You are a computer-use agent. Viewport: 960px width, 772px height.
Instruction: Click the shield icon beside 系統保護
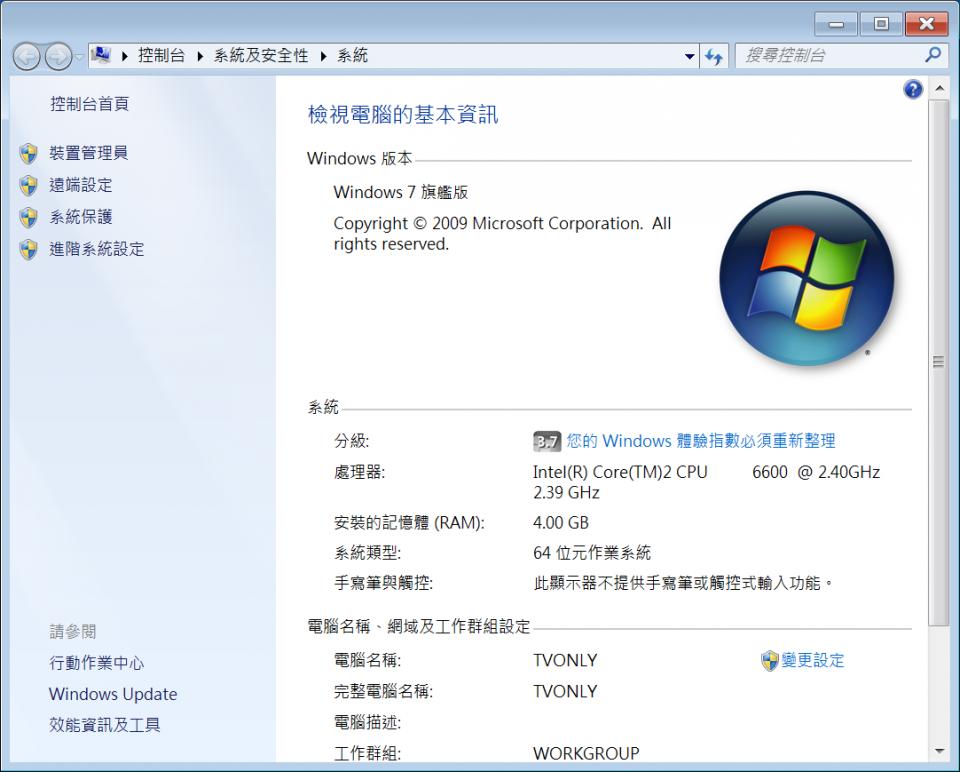pos(28,217)
